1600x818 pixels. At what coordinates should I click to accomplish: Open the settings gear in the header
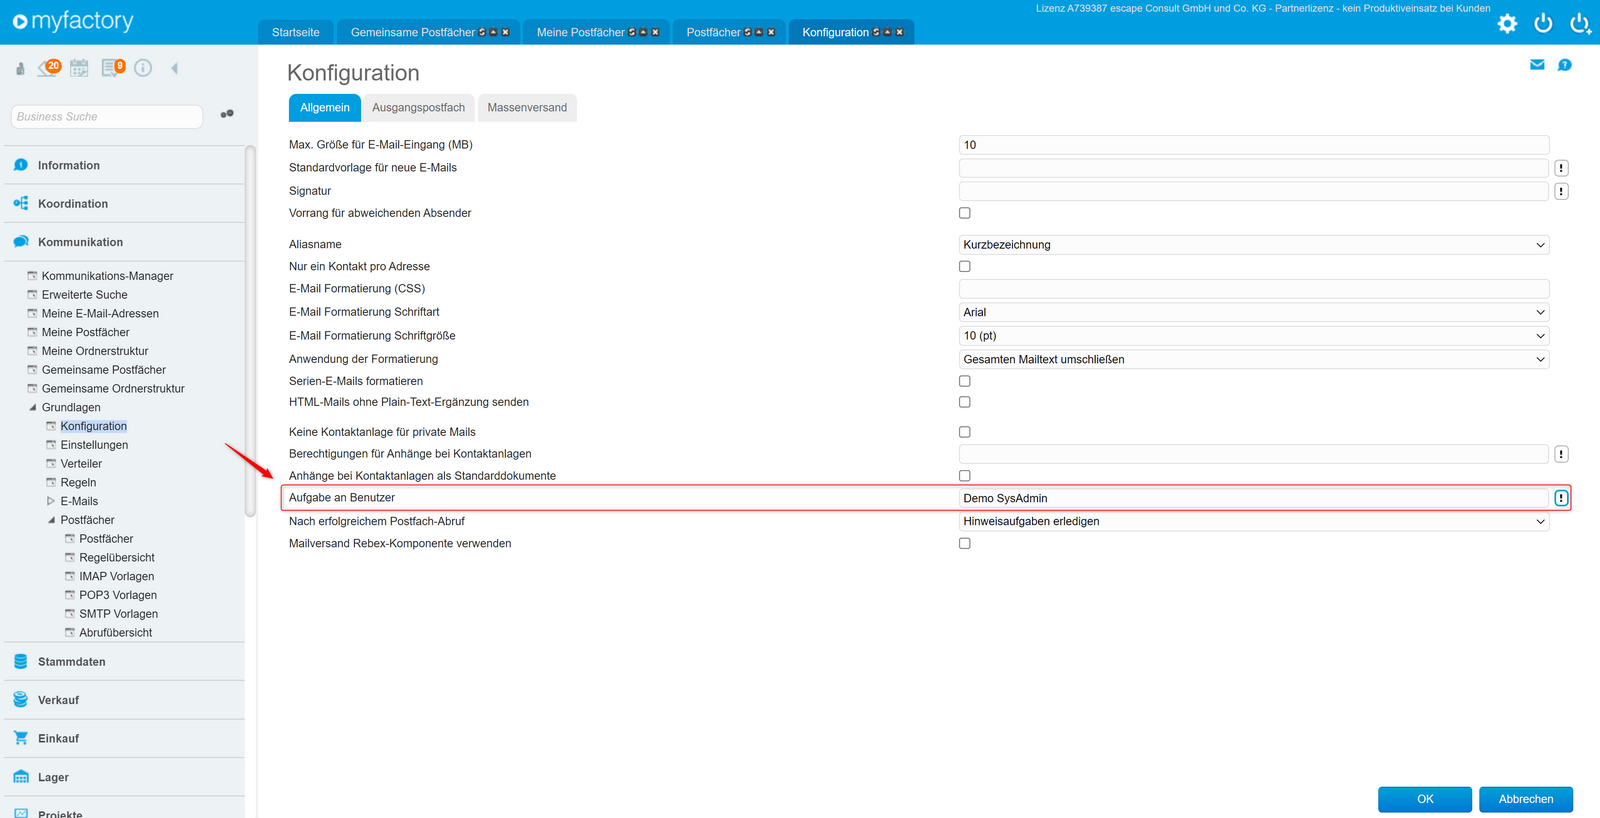click(1507, 23)
